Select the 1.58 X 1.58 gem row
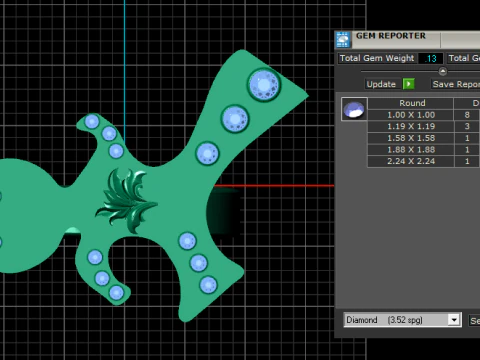 point(424,138)
